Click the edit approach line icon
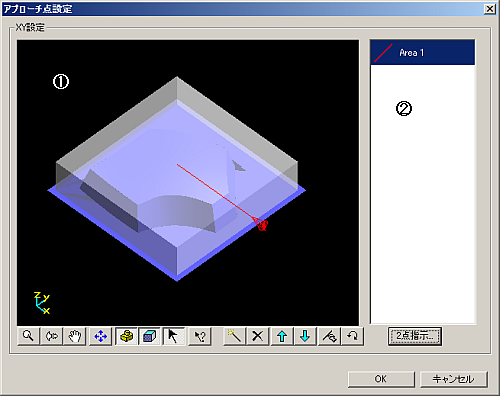This screenshot has width=500, height=396. [x=329, y=336]
